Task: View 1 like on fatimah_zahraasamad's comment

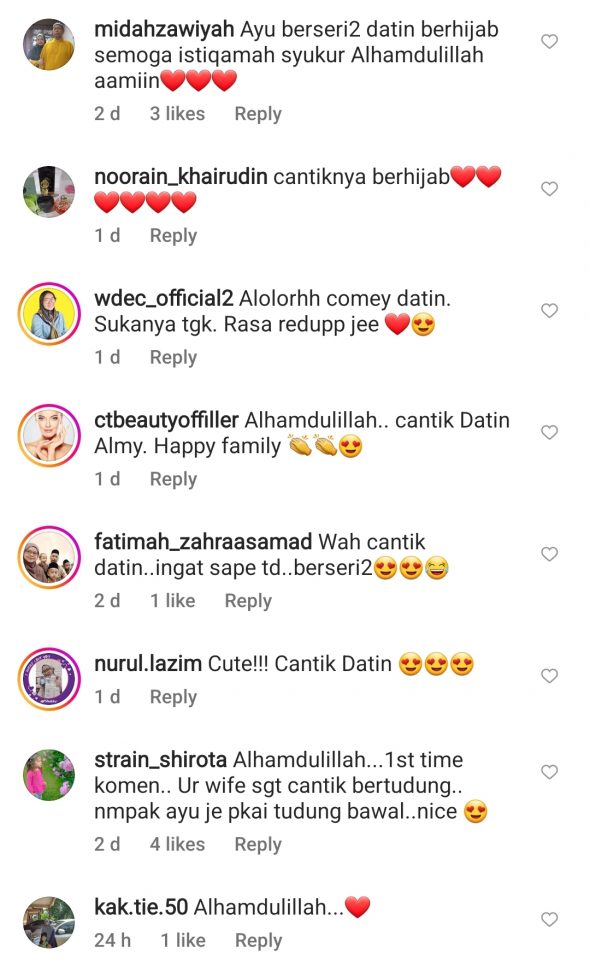Action: pyautogui.click(x=173, y=601)
